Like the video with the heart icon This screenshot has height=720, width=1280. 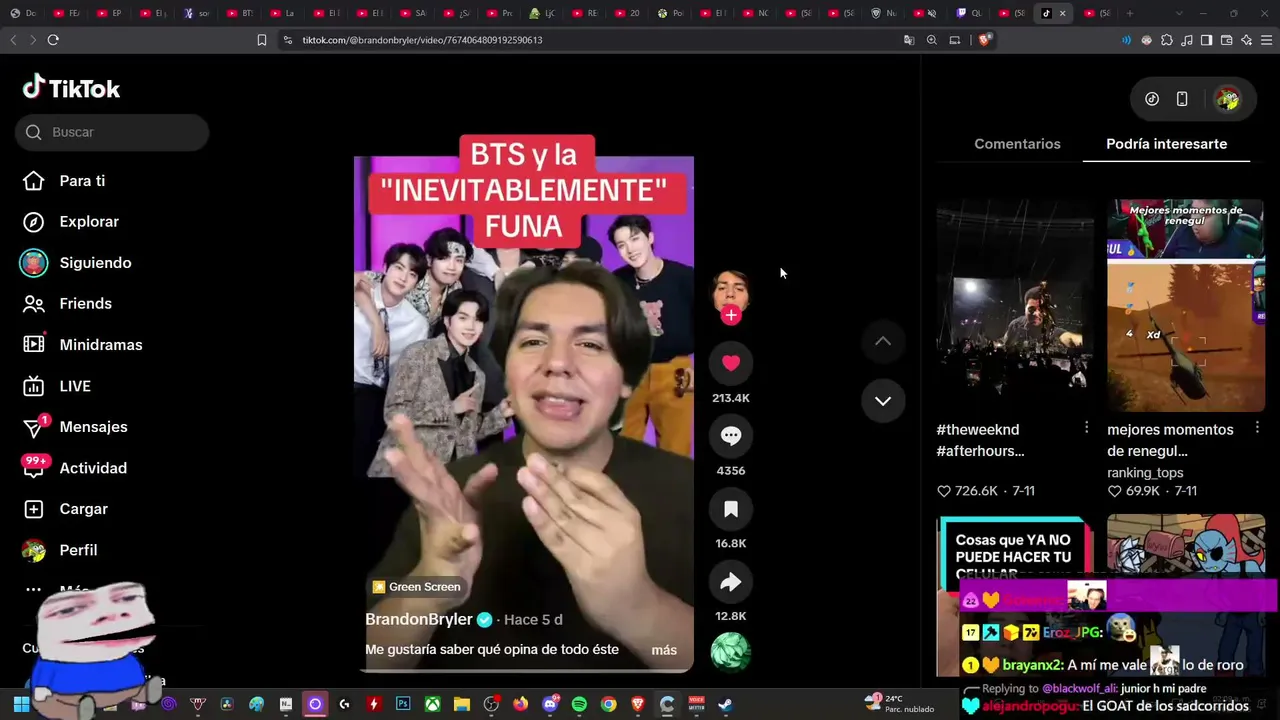[x=731, y=363]
